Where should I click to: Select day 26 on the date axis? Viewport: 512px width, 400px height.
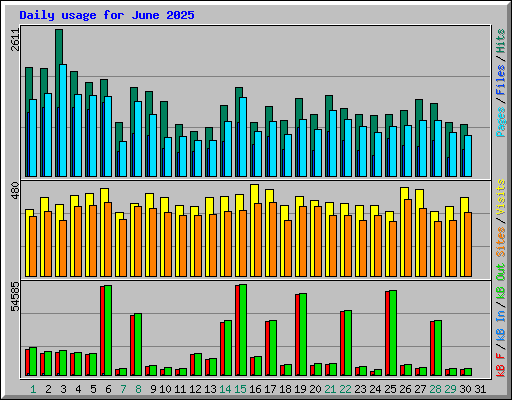click(x=405, y=389)
